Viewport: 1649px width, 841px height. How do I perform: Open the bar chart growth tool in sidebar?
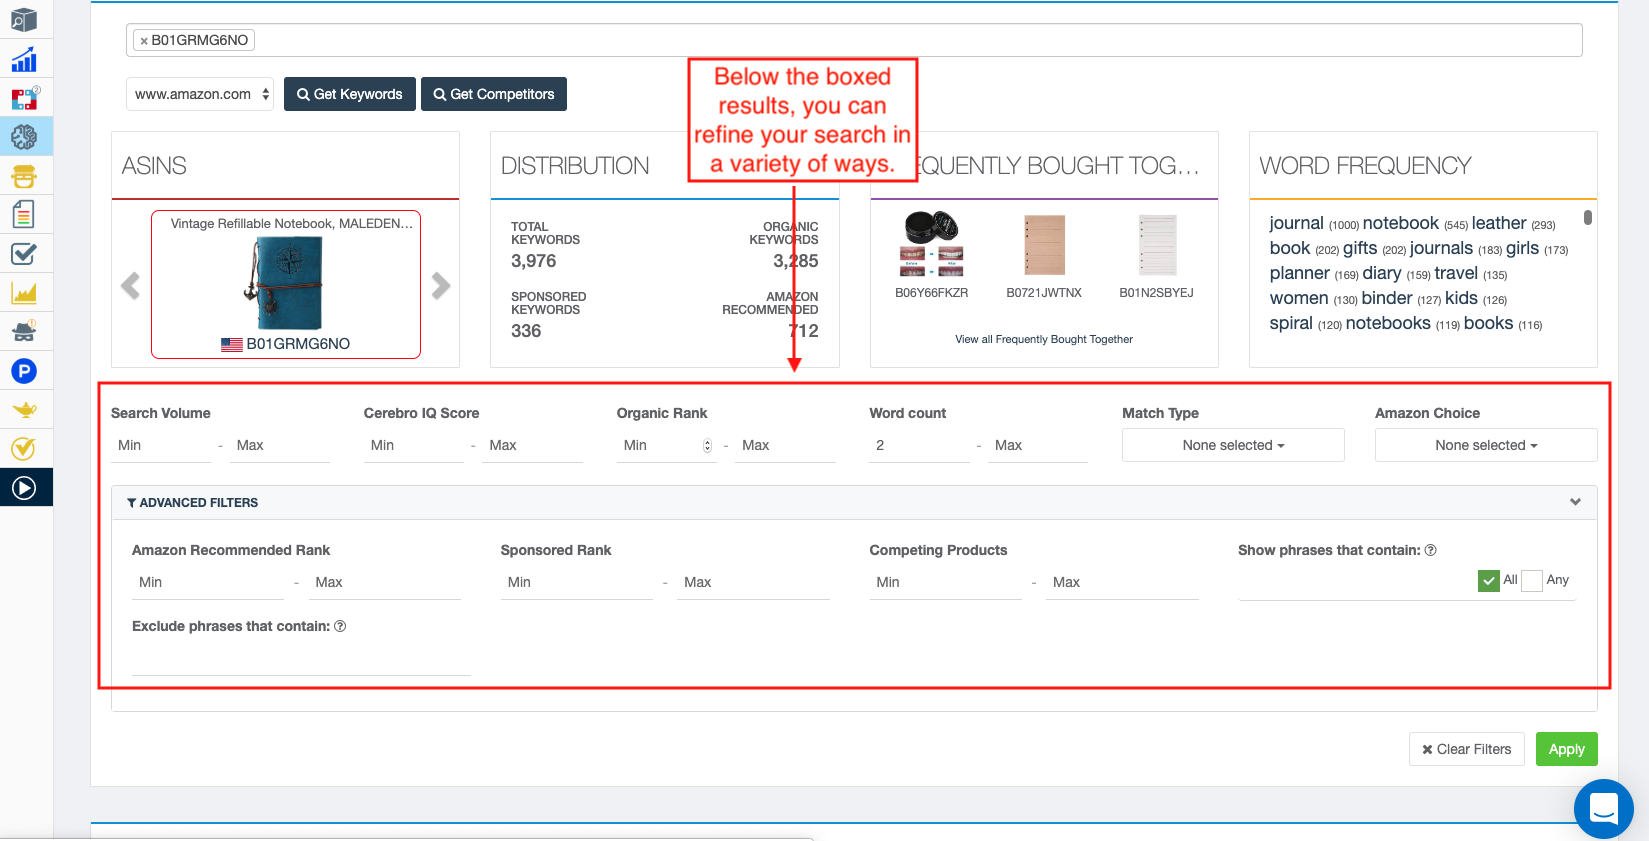(24, 60)
